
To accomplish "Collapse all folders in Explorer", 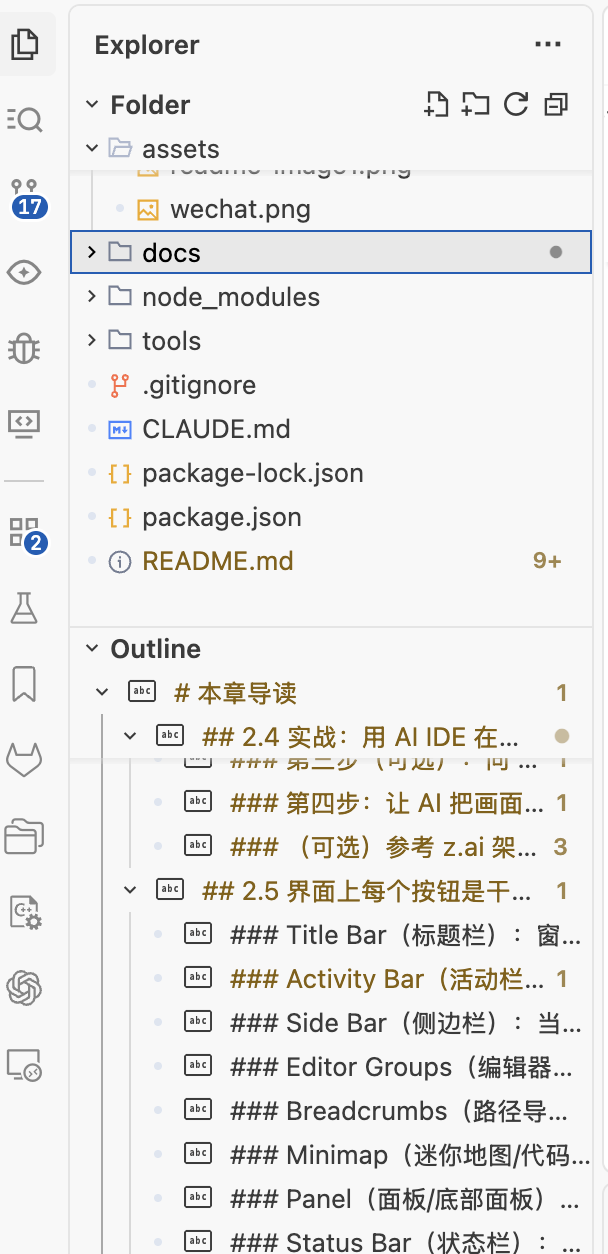I will point(556,105).
